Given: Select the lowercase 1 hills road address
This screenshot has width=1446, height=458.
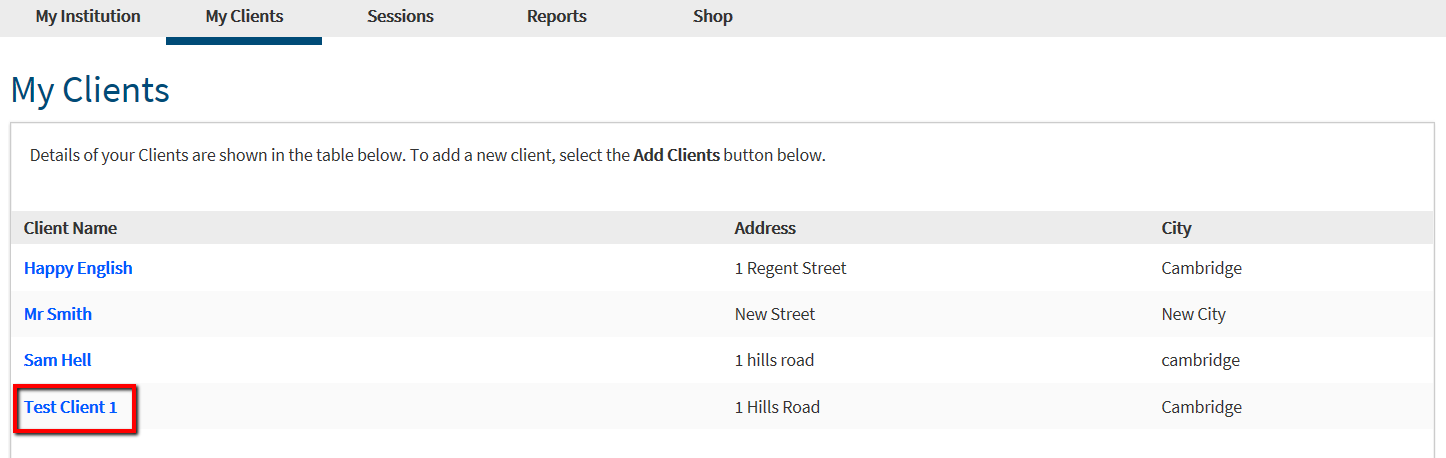Looking at the screenshot, I should click(x=774, y=360).
